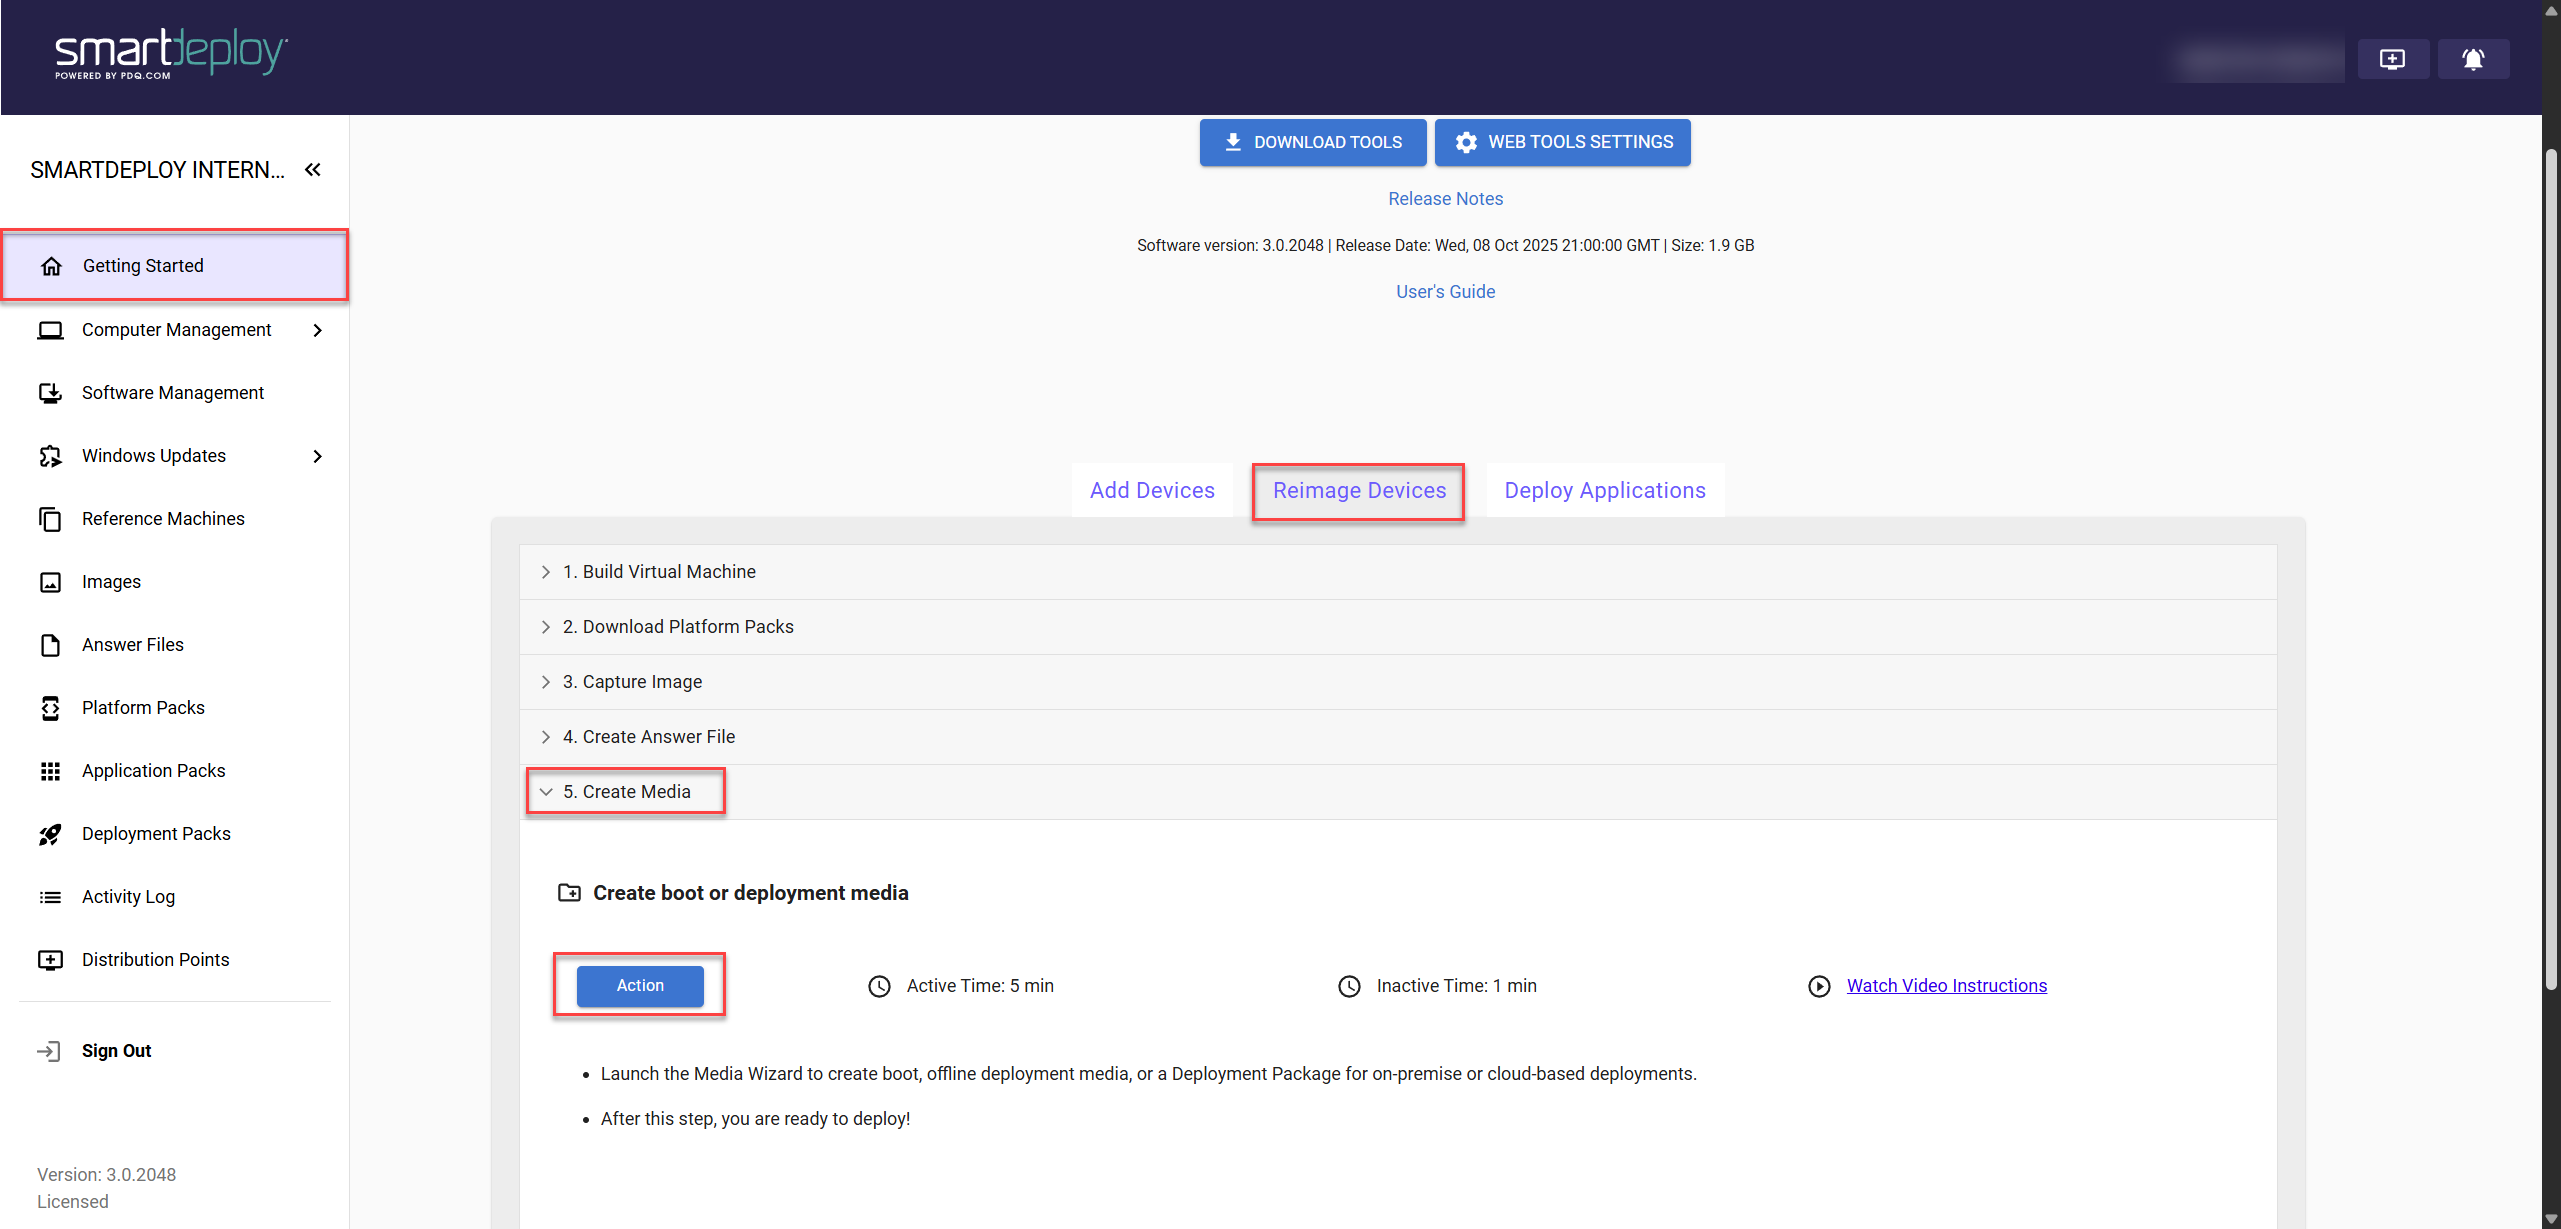This screenshot has height=1229, width=2561.
Task: Open Deployment Packs rocket item
Action: pyautogui.click(x=156, y=834)
